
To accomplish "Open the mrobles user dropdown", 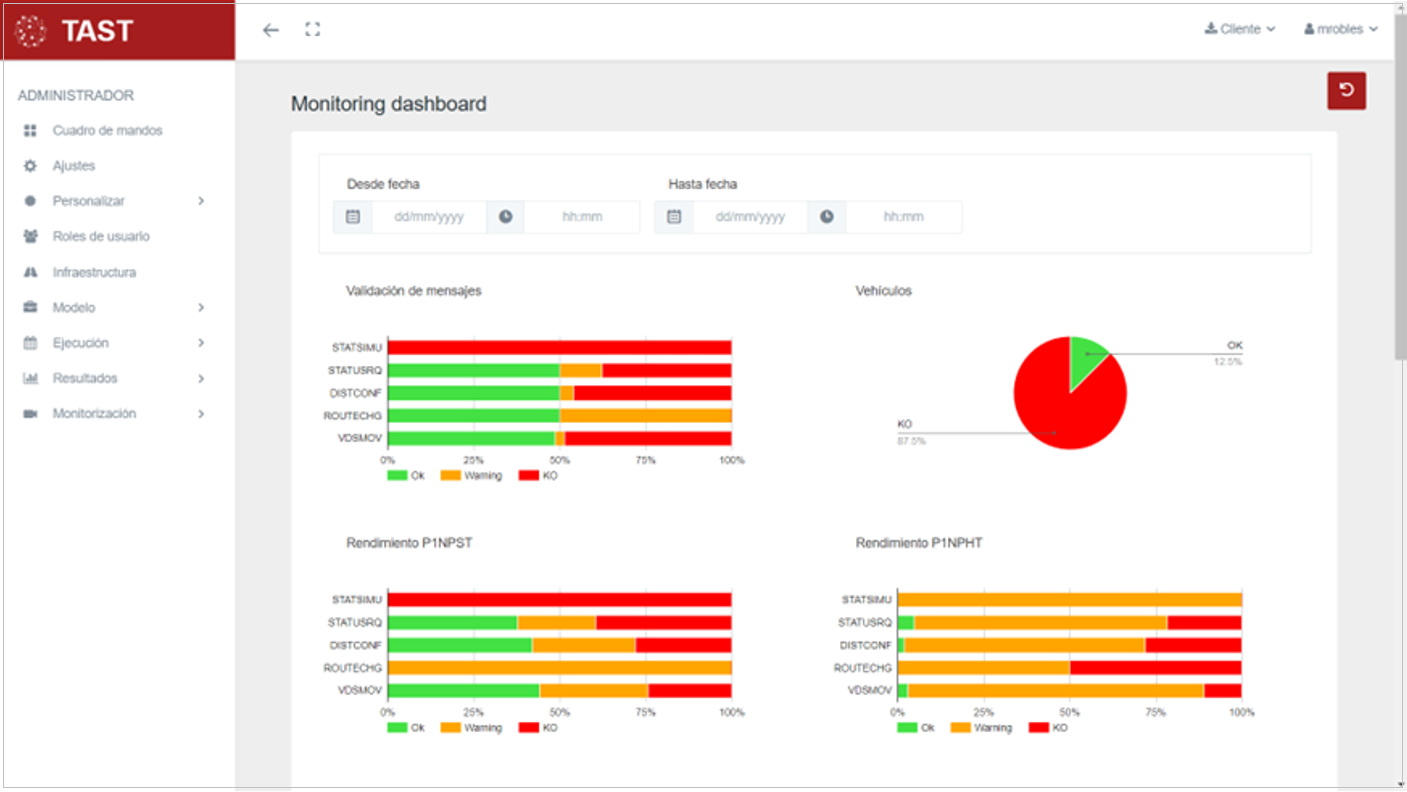I will (x=1340, y=30).
